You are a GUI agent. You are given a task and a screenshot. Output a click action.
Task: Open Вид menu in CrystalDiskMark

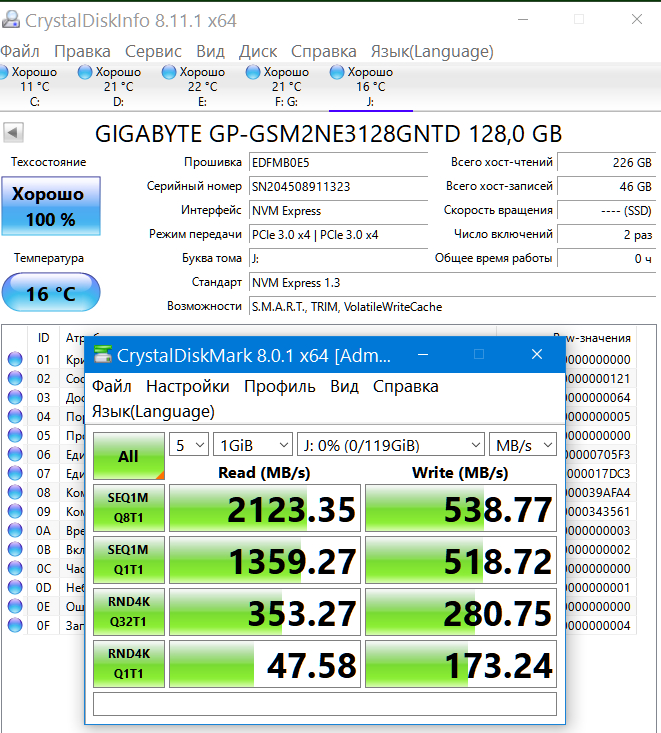point(344,386)
